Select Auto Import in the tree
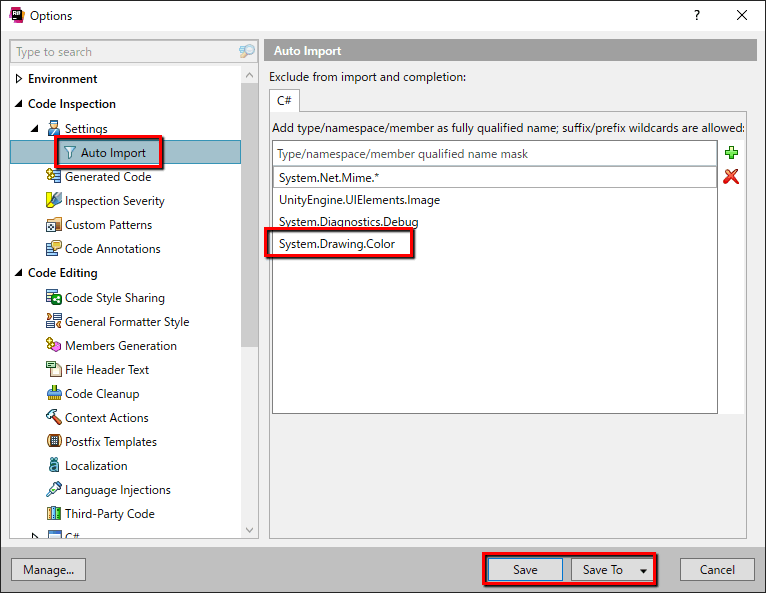The width and height of the screenshot is (766, 593). [113, 153]
